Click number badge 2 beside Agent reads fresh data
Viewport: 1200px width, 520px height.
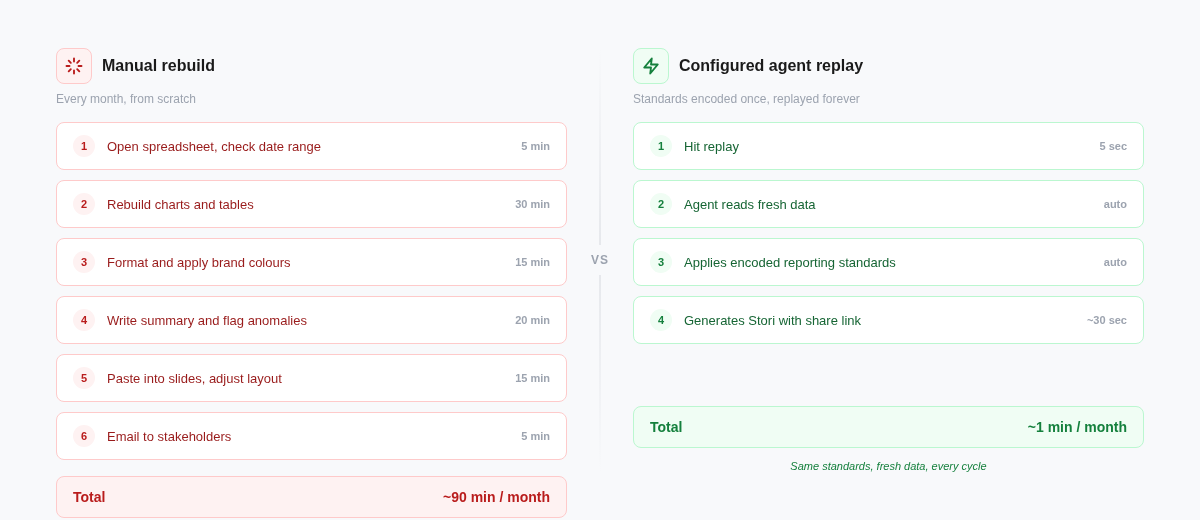pos(661,204)
